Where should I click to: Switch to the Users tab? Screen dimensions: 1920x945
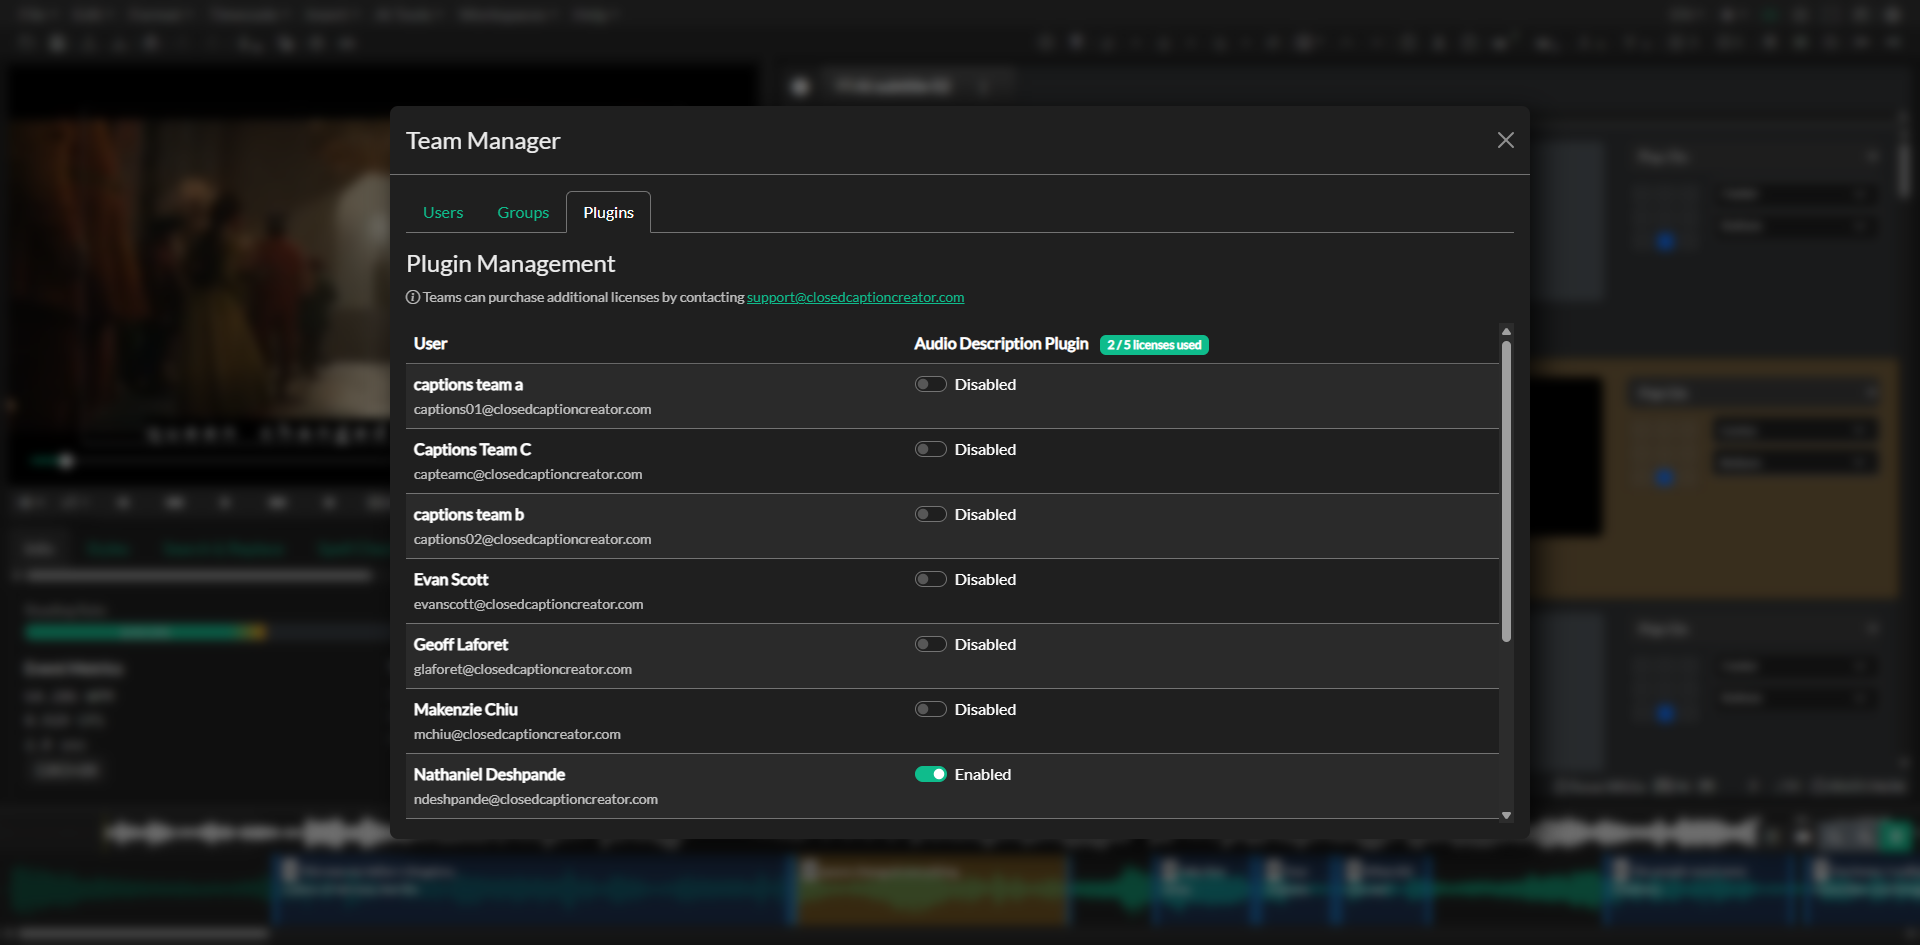pyautogui.click(x=443, y=212)
